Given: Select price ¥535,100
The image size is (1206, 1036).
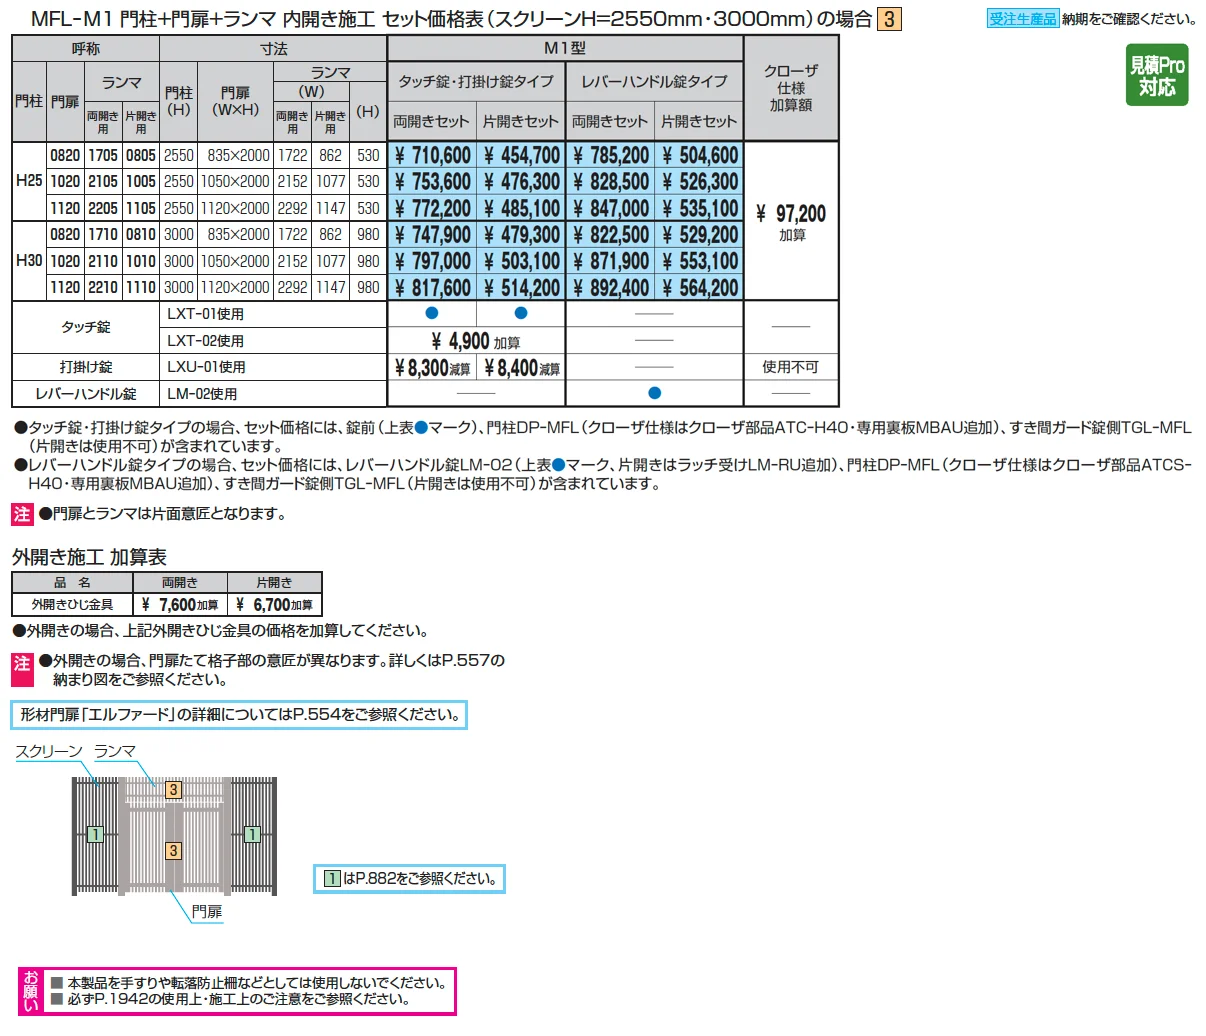Looking at the screenshot, I should pyautogui.click(x=700, y=208).
